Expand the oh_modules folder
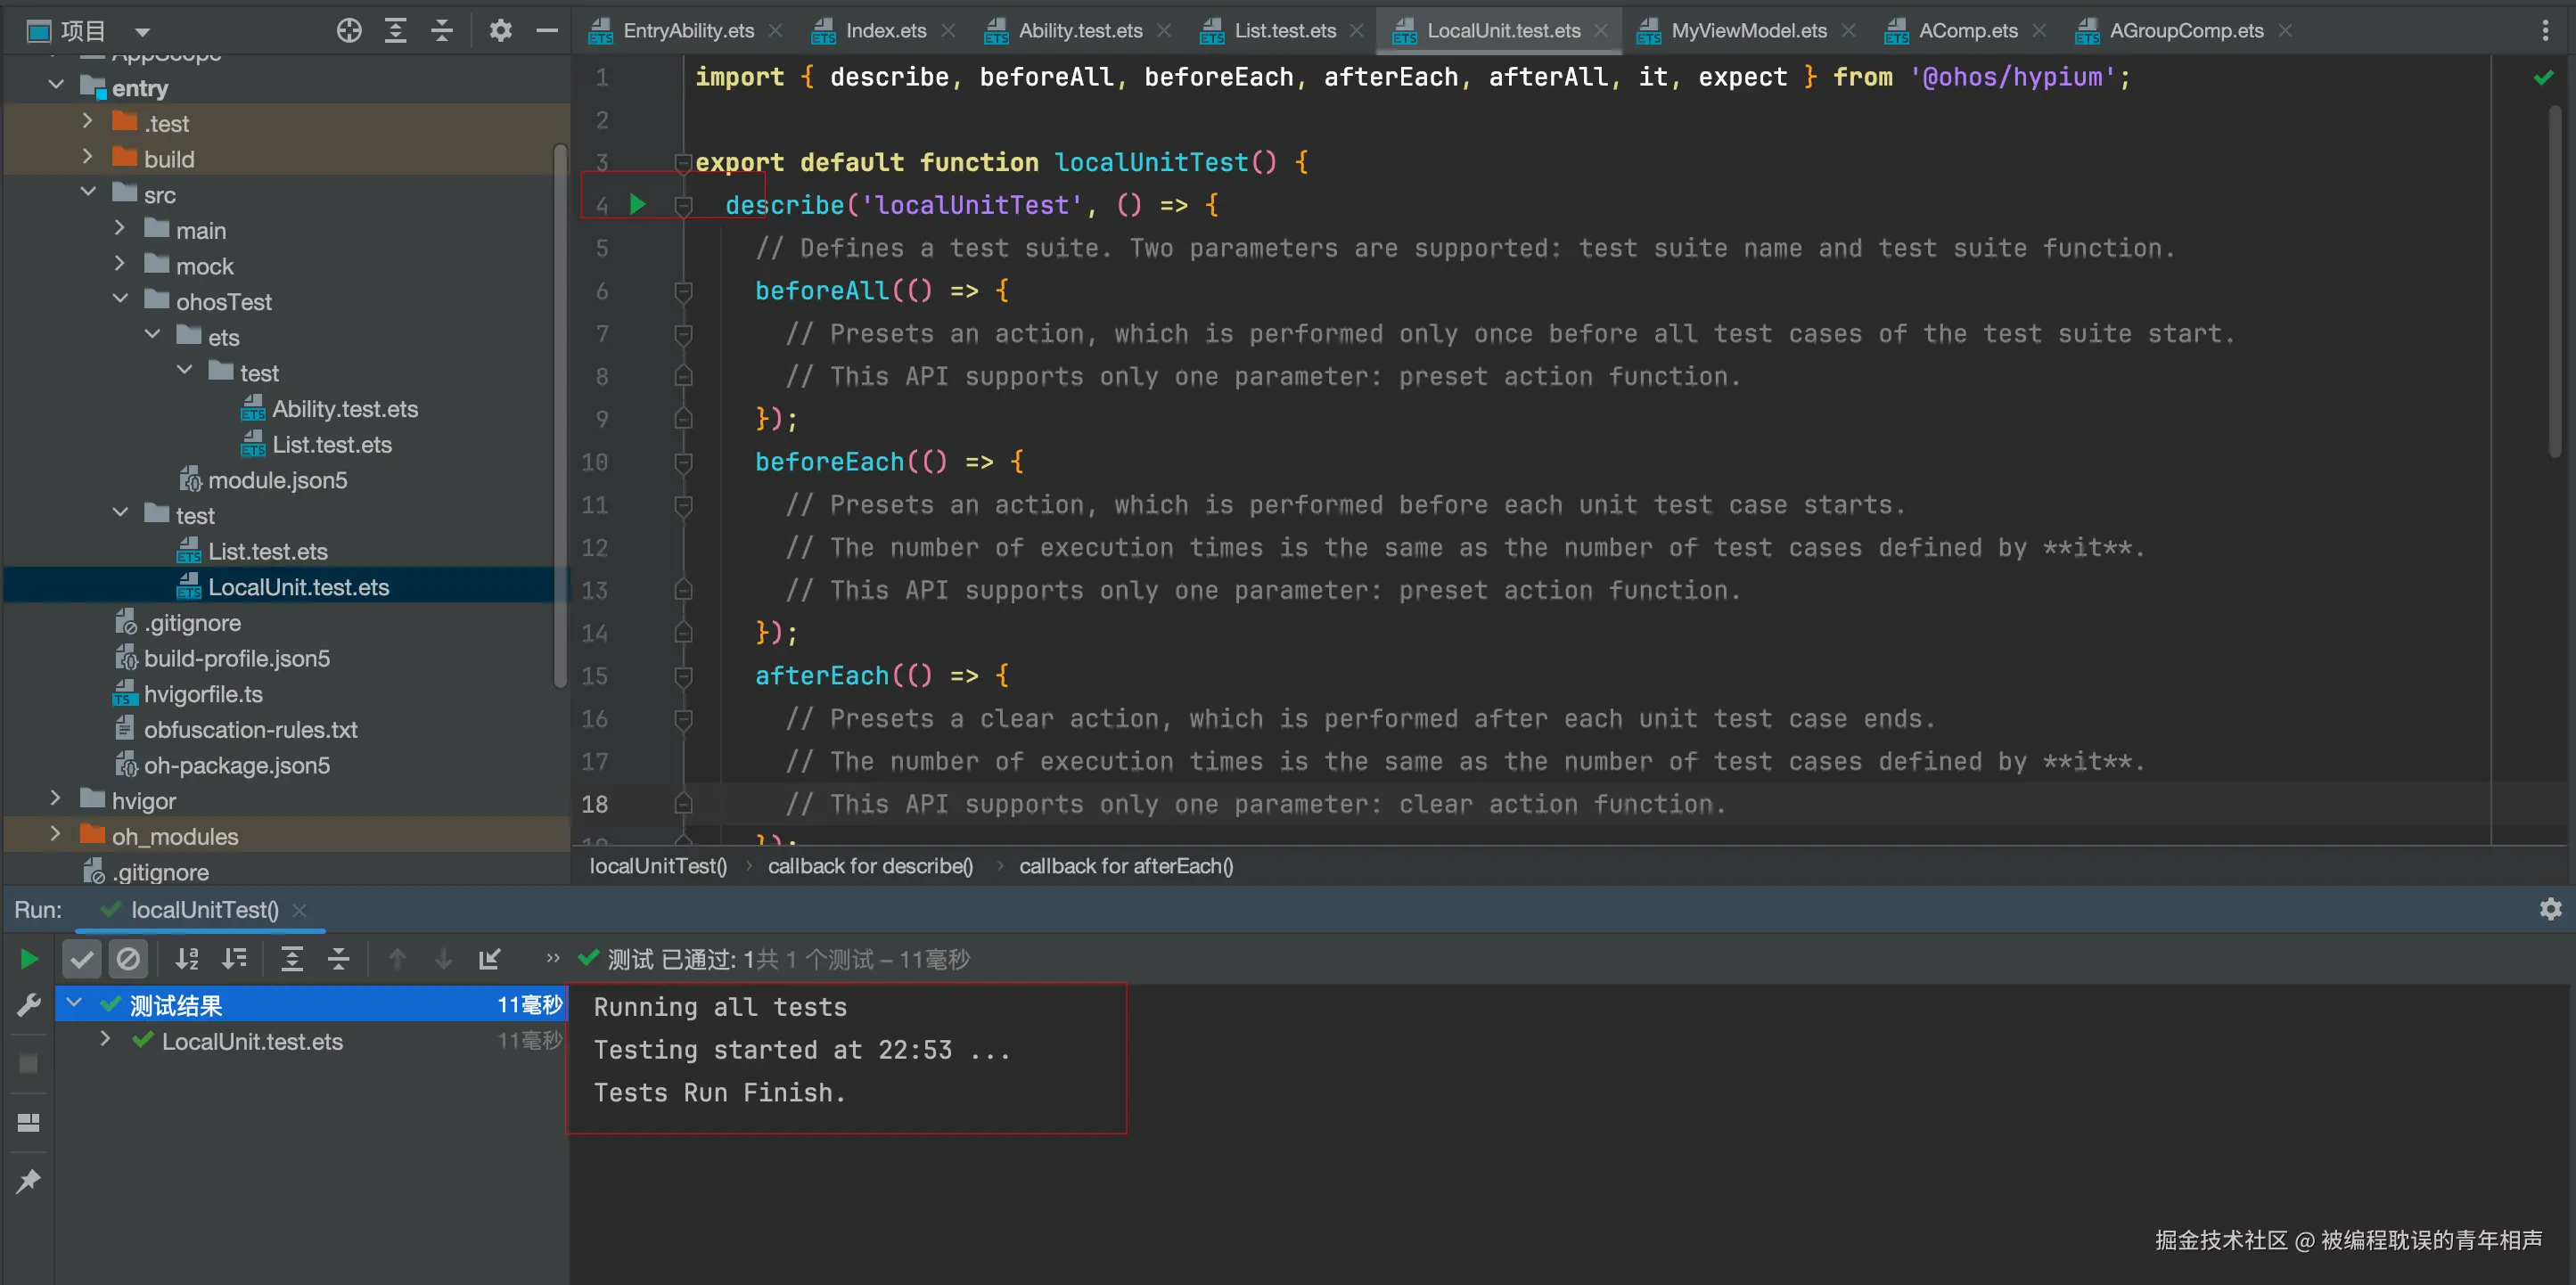This screenshot has height=1285, width=2576. 56,835
